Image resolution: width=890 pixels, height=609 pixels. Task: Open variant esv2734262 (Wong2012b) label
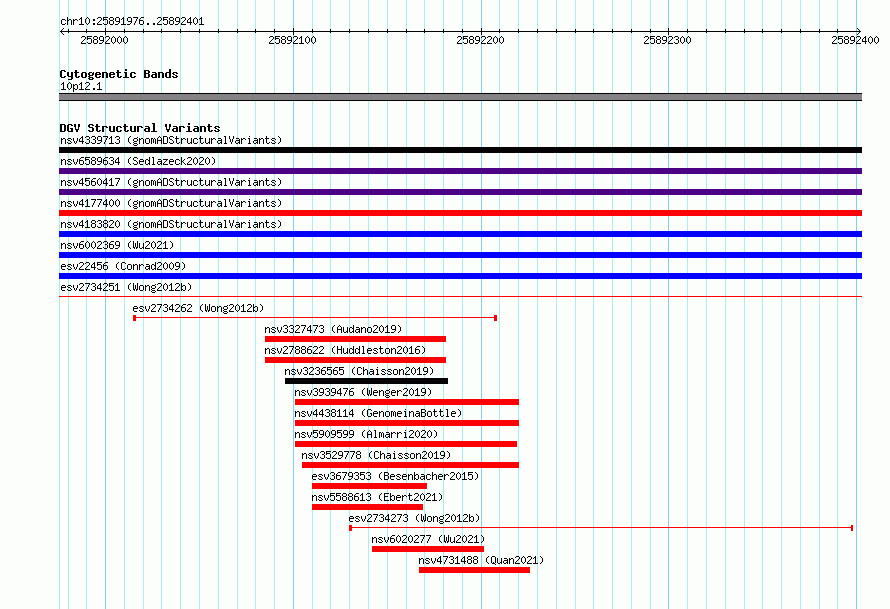point(198,308)
